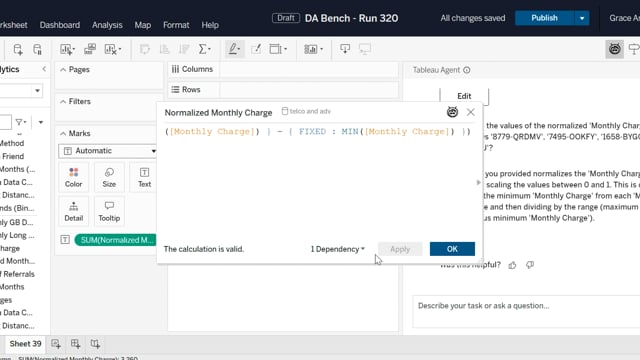This screenshot has height=360, width=640.
Task: Click the Detail marks card button
Action: point(73,211)
